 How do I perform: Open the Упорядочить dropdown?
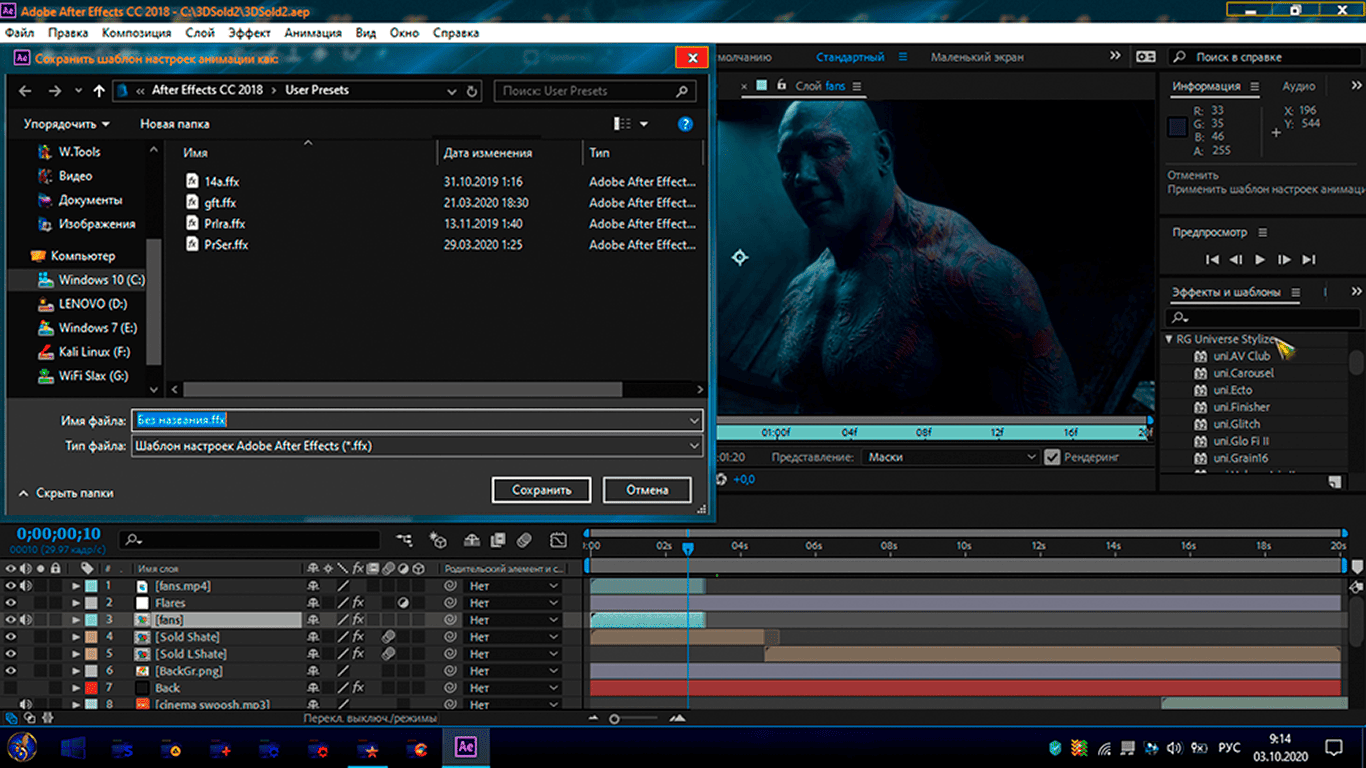(67, 124)
